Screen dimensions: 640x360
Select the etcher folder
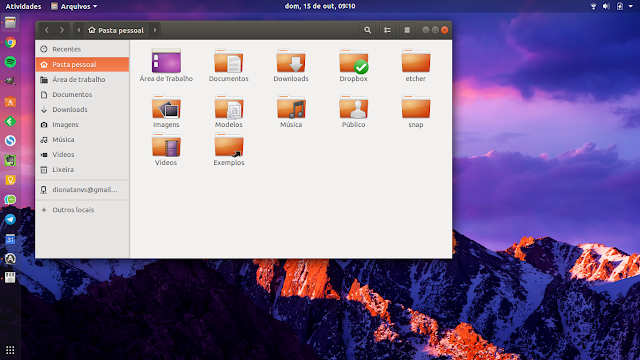[x=416, y=65]
